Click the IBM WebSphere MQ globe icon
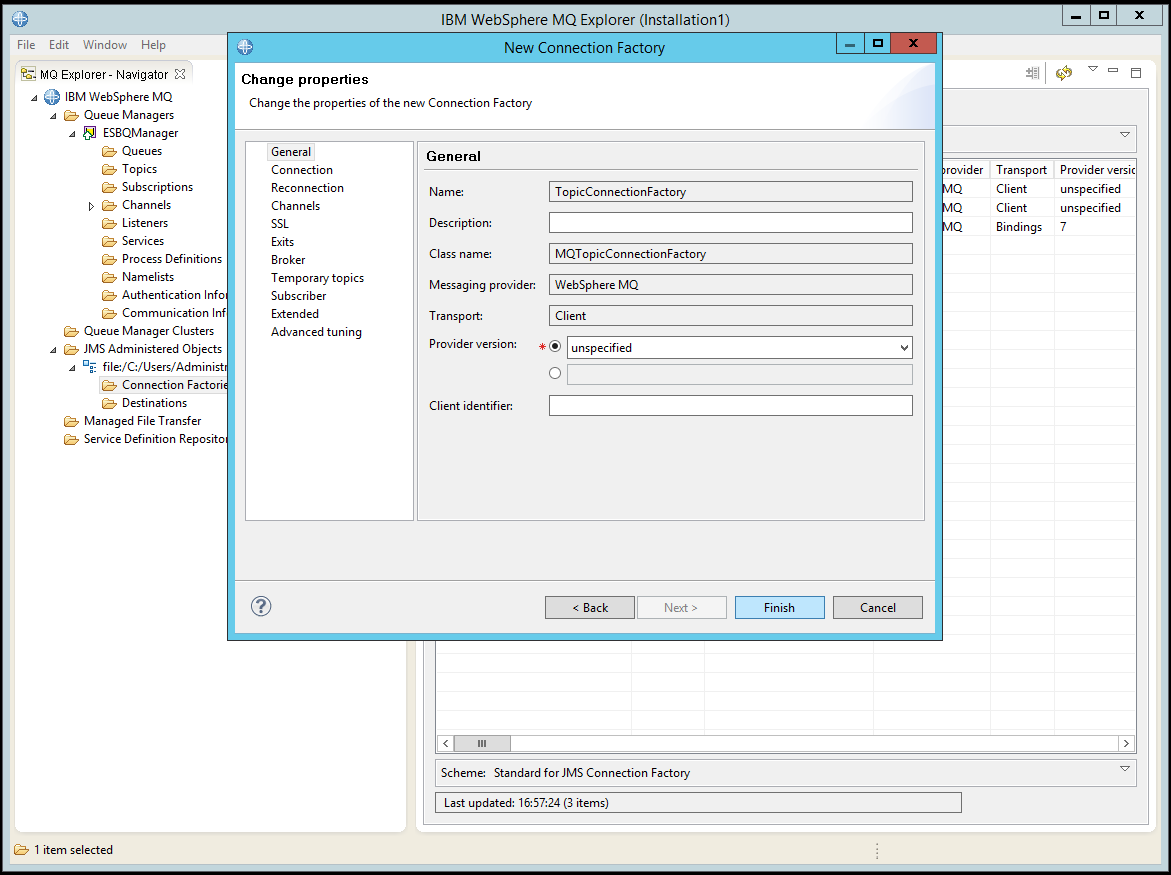1171x875 pixels. (51, 96)
